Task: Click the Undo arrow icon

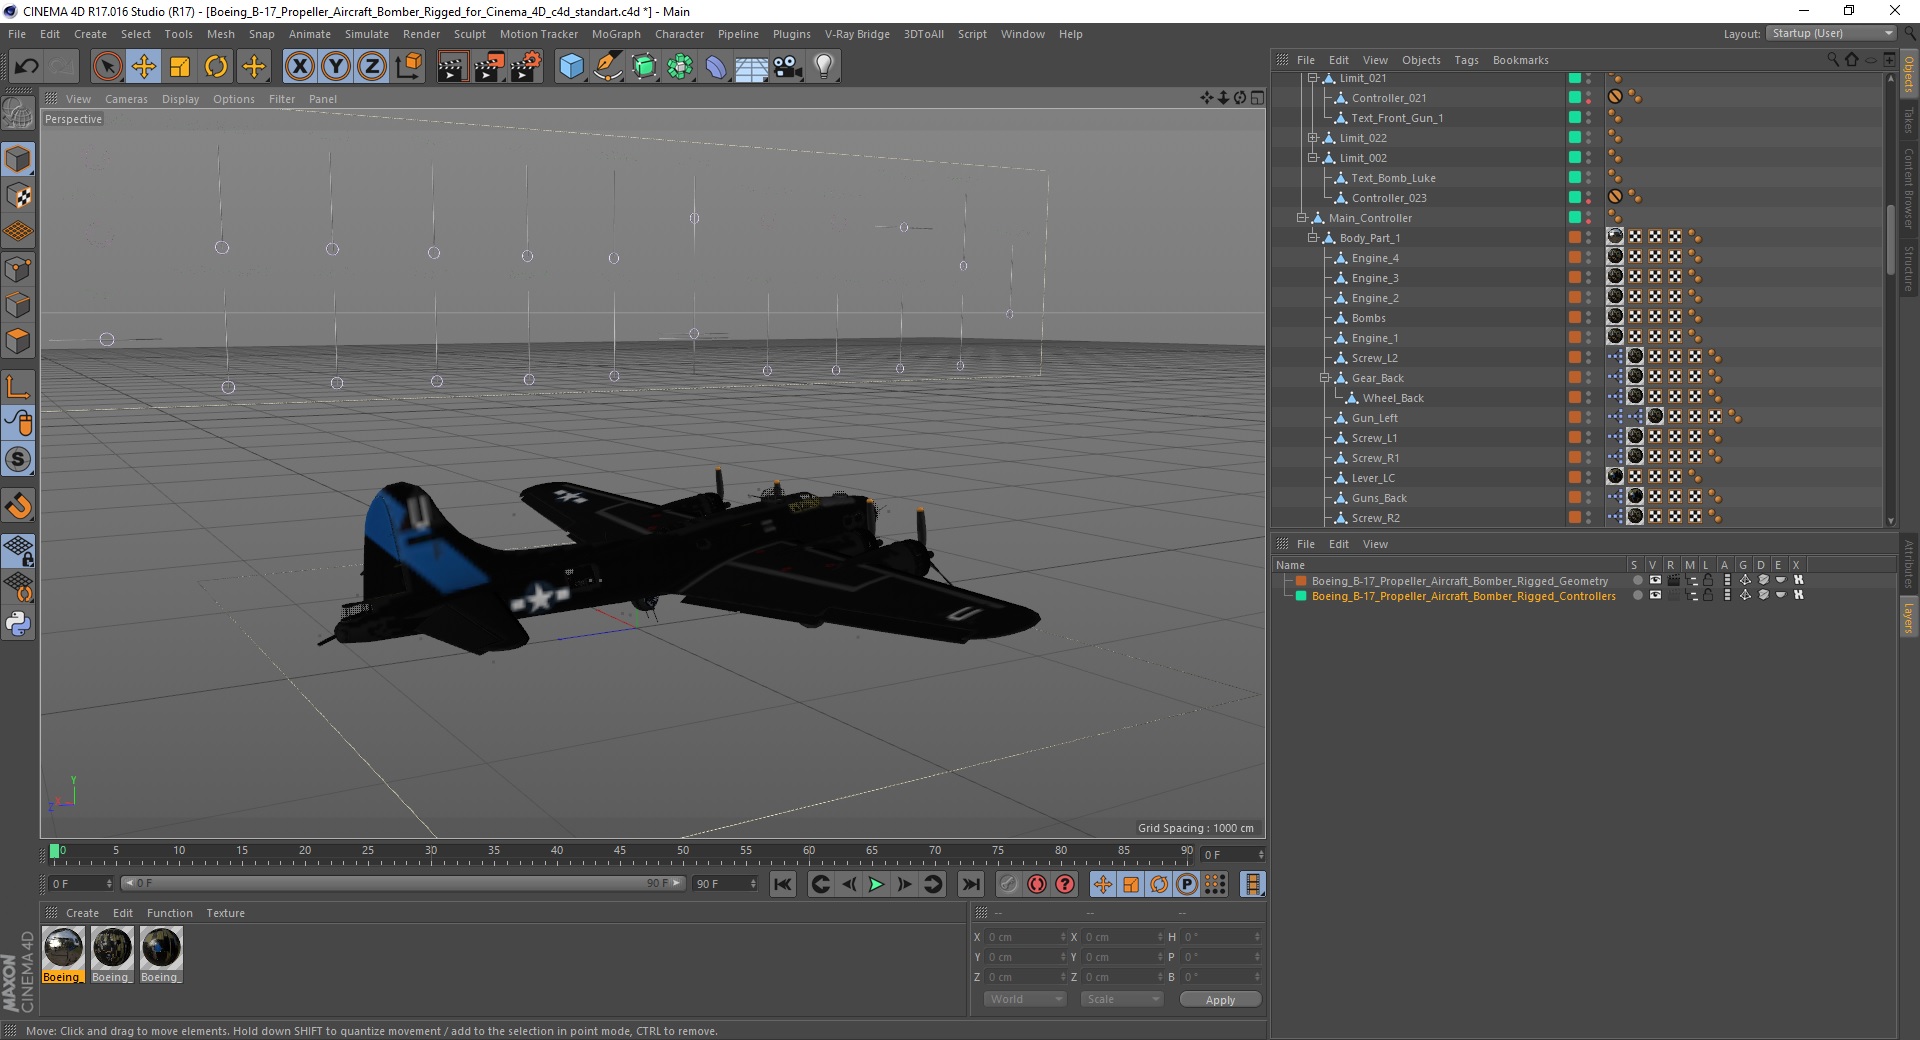Action: click(26, 67)
